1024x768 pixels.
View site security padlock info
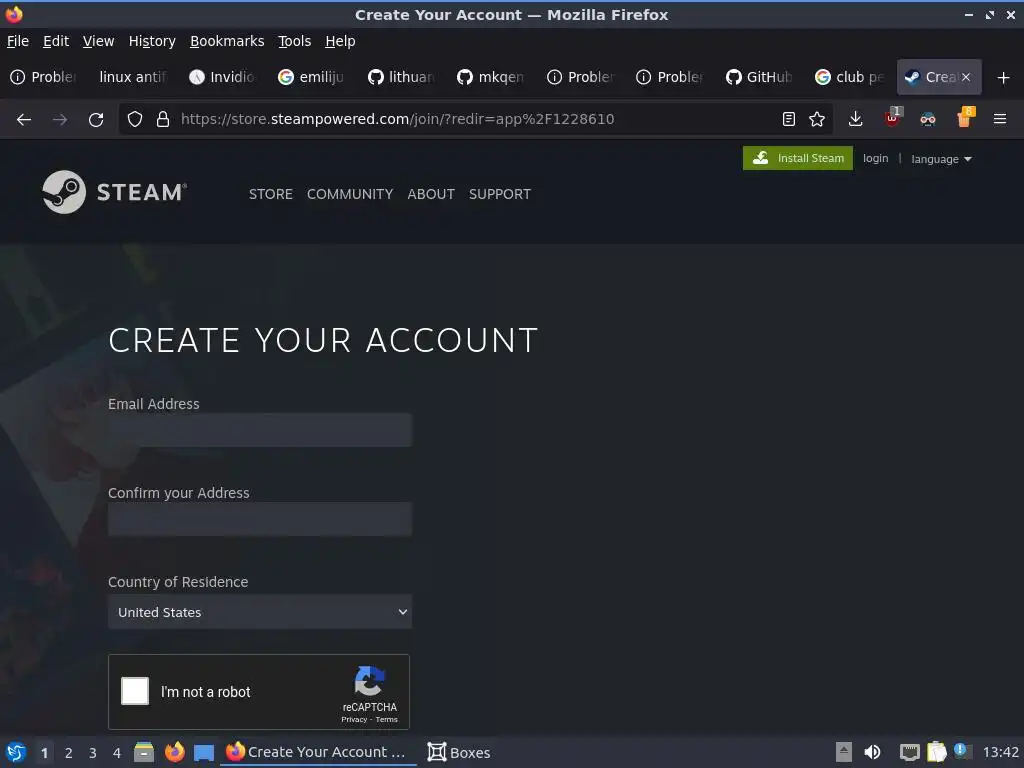(163, 119)
